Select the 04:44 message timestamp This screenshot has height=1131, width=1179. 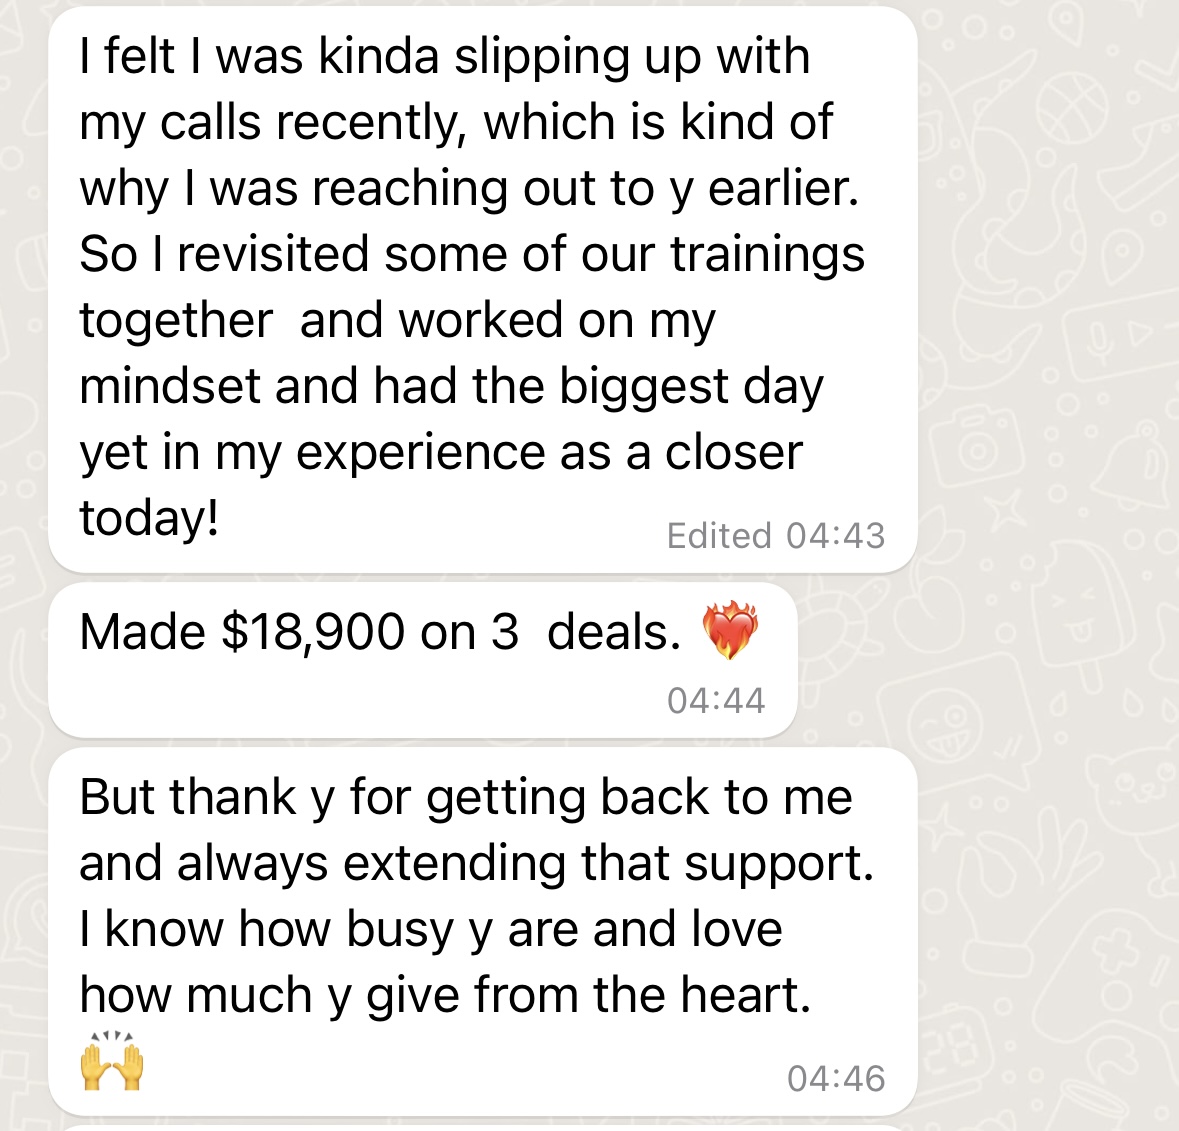716,701
